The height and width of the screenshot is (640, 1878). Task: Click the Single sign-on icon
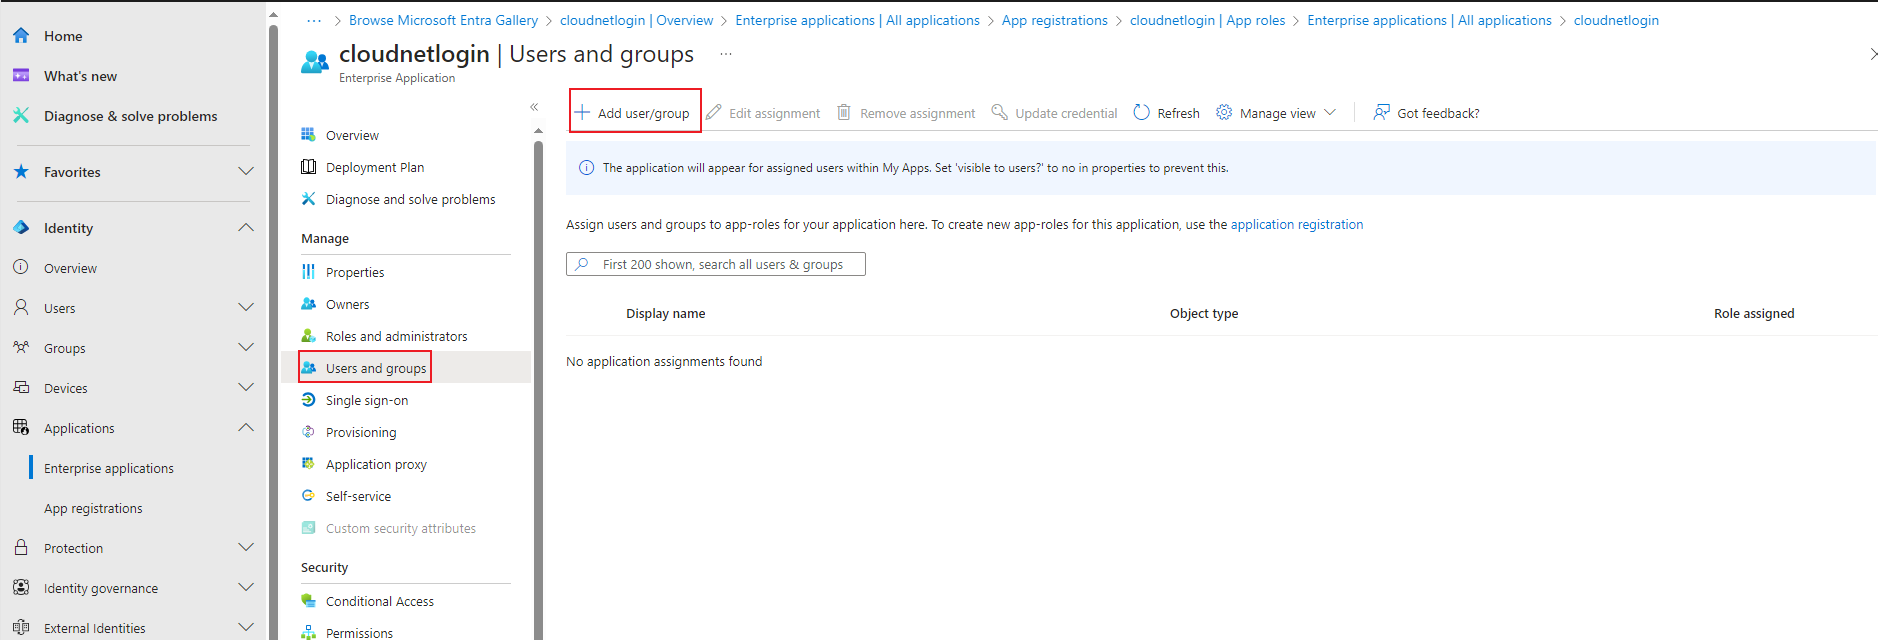309,400
